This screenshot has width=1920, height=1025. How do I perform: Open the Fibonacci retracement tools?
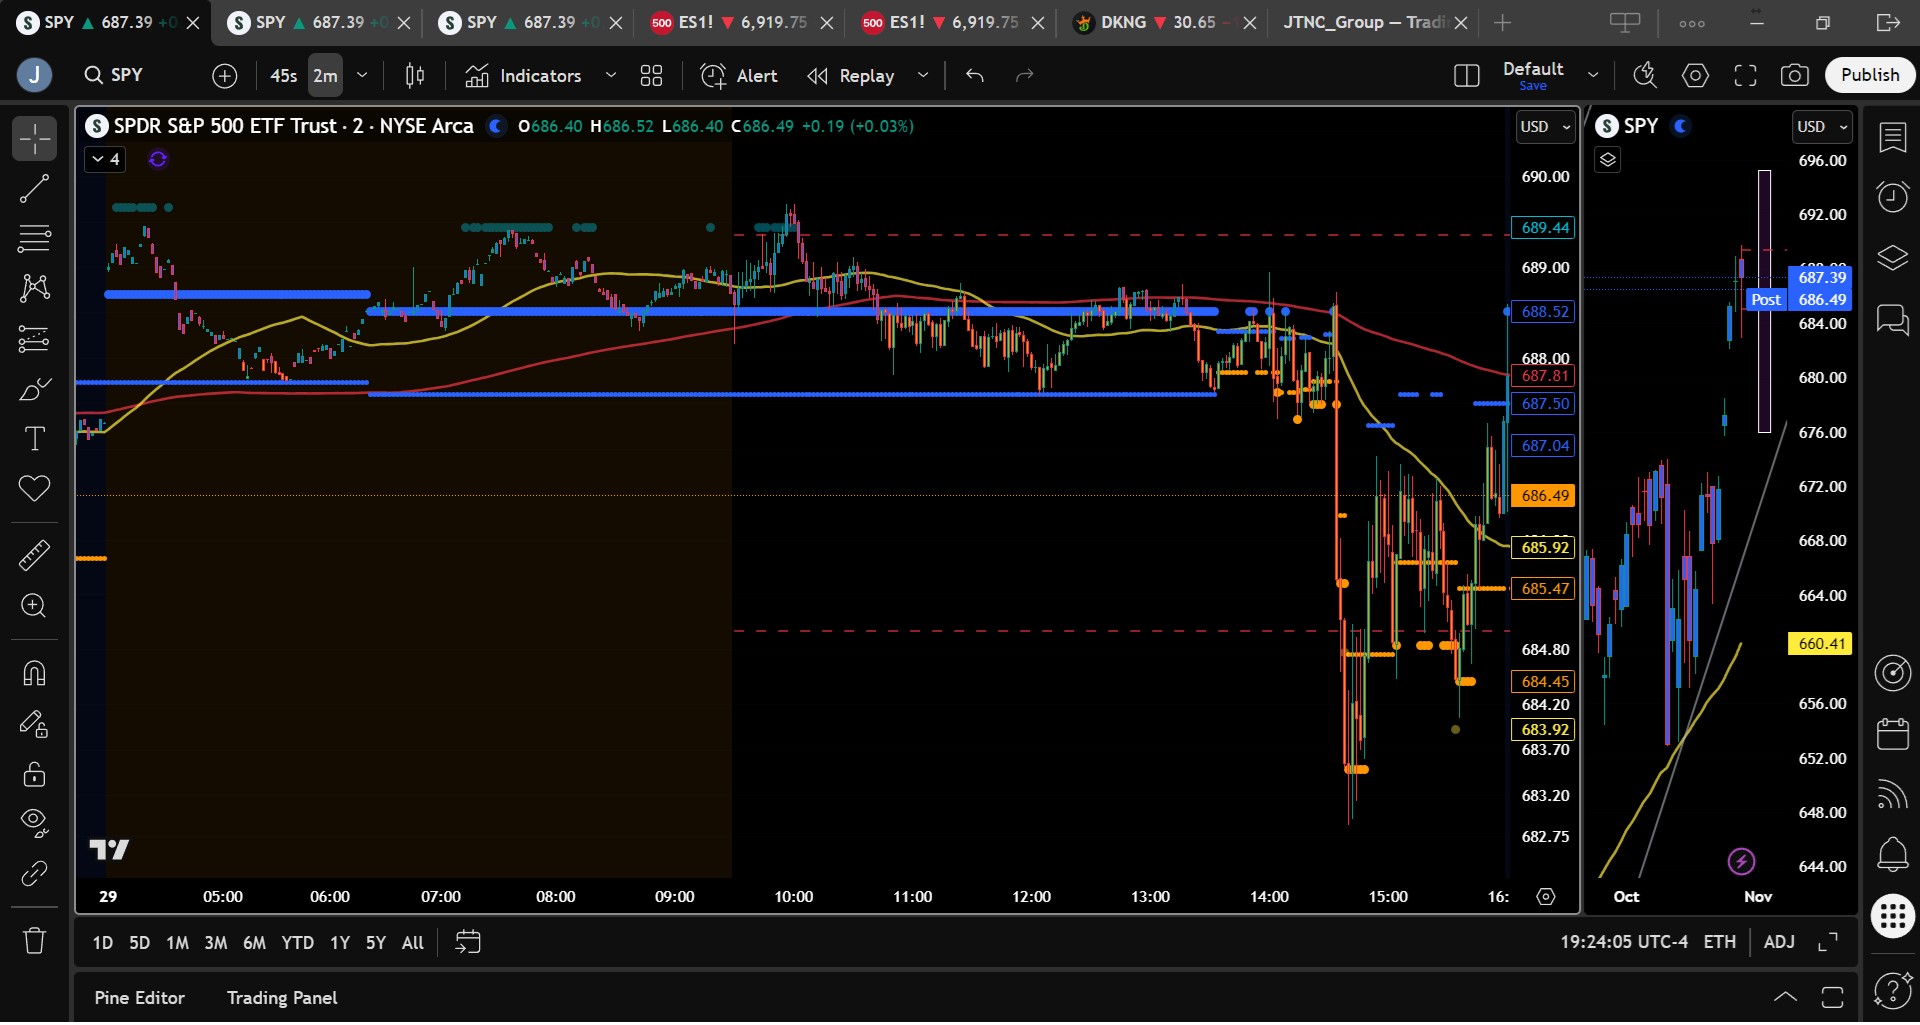tap(34, 239)
